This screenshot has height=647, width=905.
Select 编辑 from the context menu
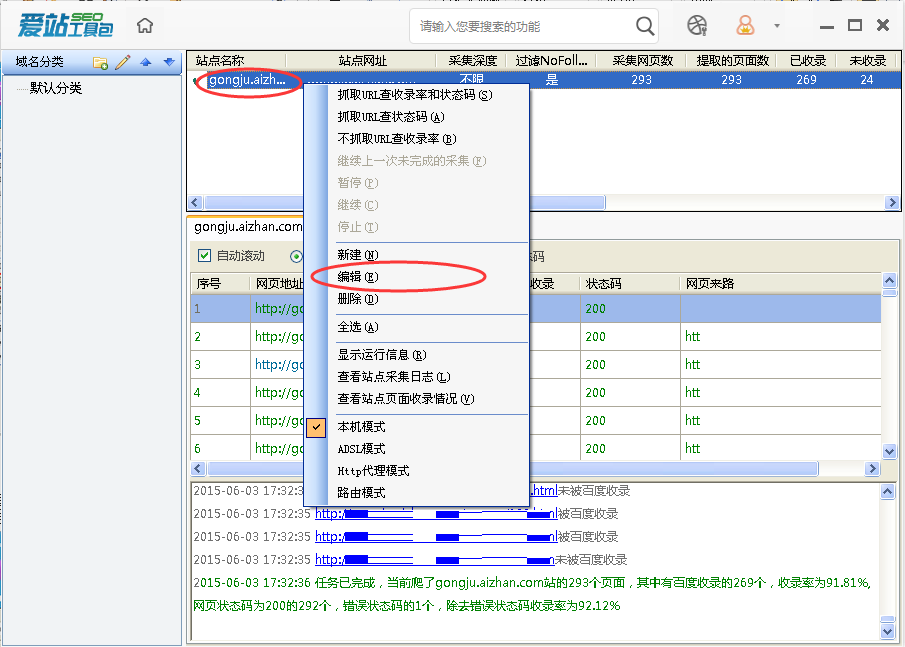pyautogui.click(x=355, y=275)
